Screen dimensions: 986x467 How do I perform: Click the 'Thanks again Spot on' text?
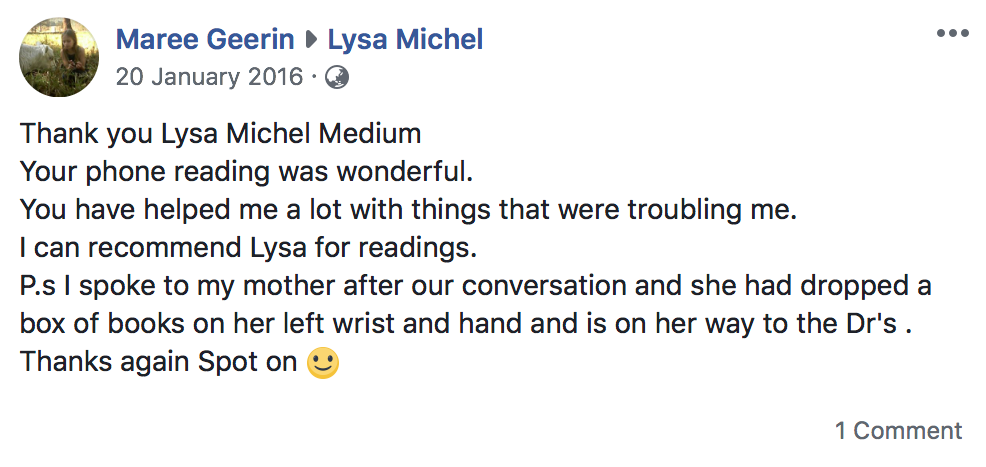tap(158, 362)
